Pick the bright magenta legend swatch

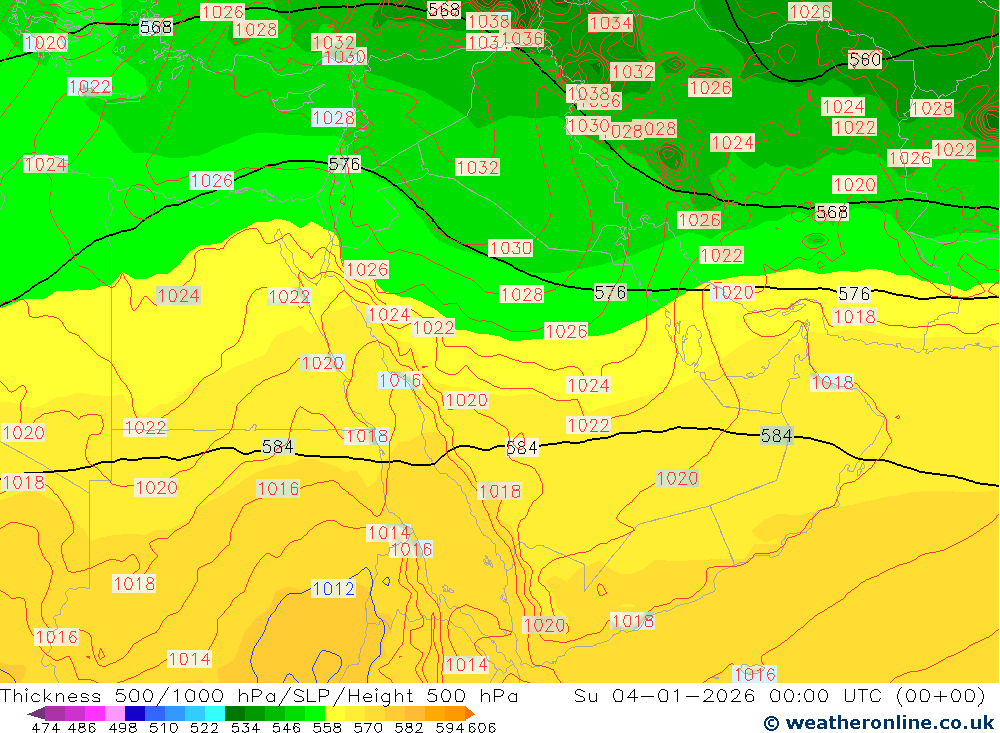(93, 713)
